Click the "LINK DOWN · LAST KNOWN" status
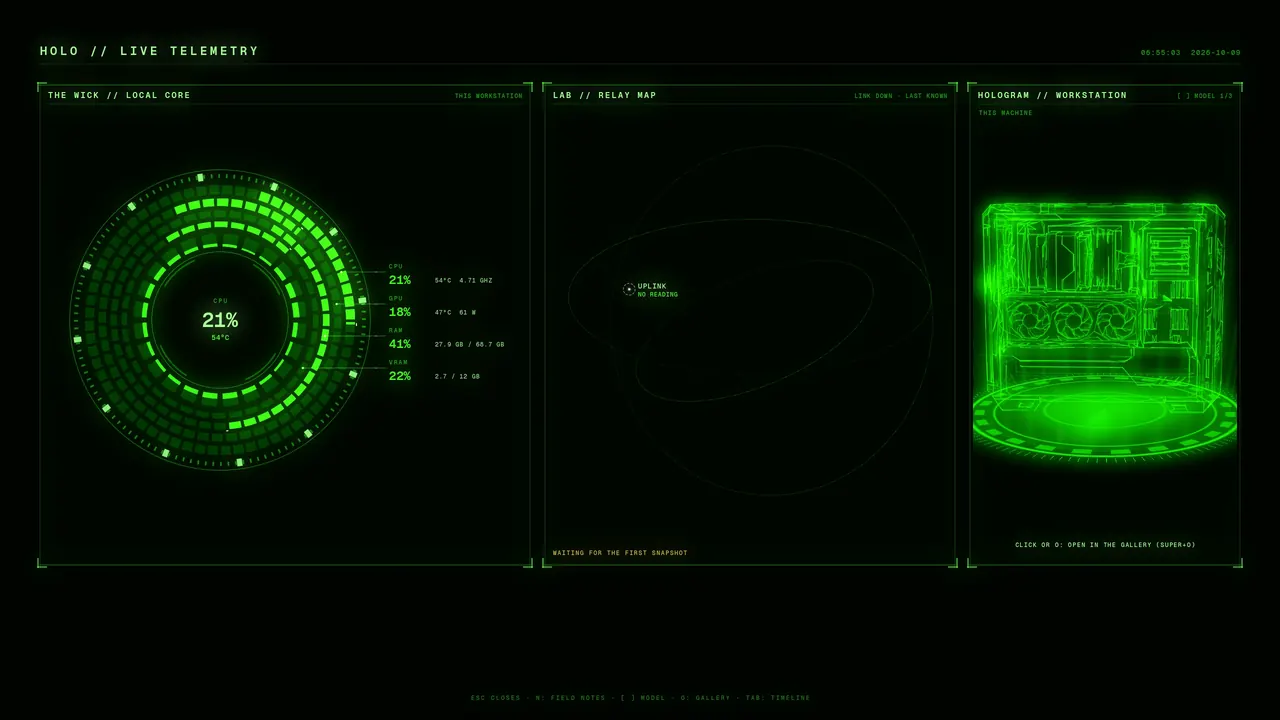 901,96
